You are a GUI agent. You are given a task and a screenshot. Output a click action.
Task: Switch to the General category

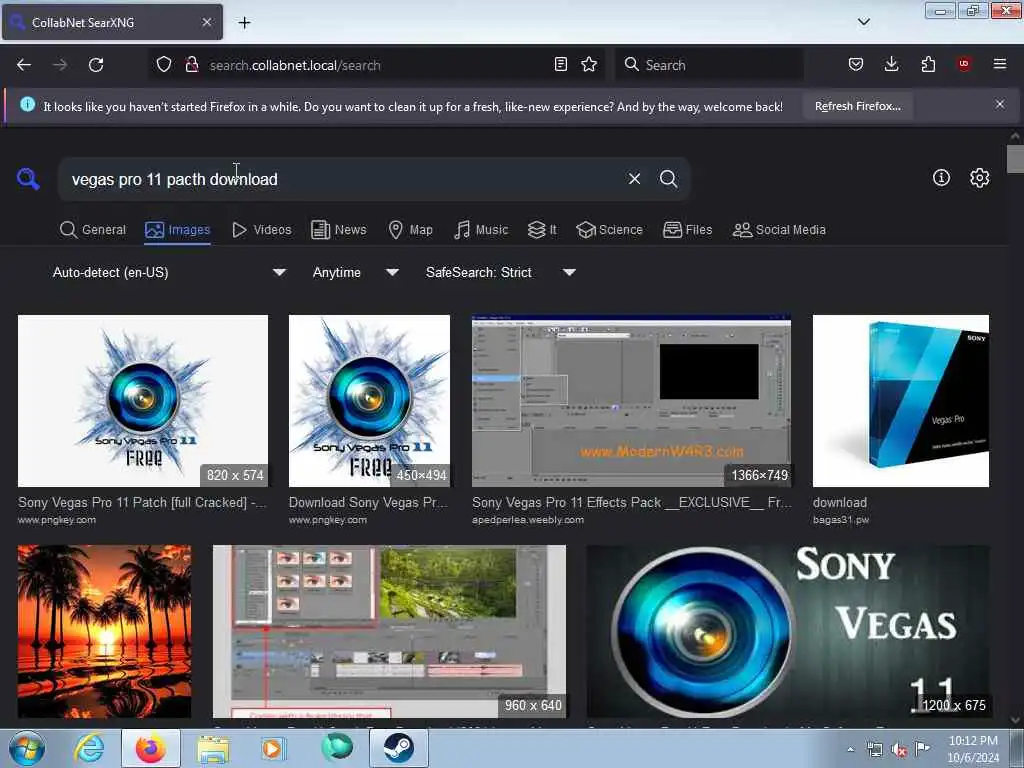tap(93, 230)
